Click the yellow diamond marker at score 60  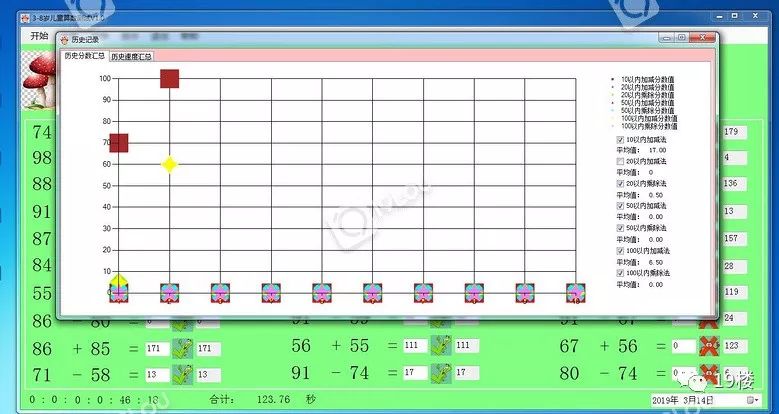pos(169,165)
